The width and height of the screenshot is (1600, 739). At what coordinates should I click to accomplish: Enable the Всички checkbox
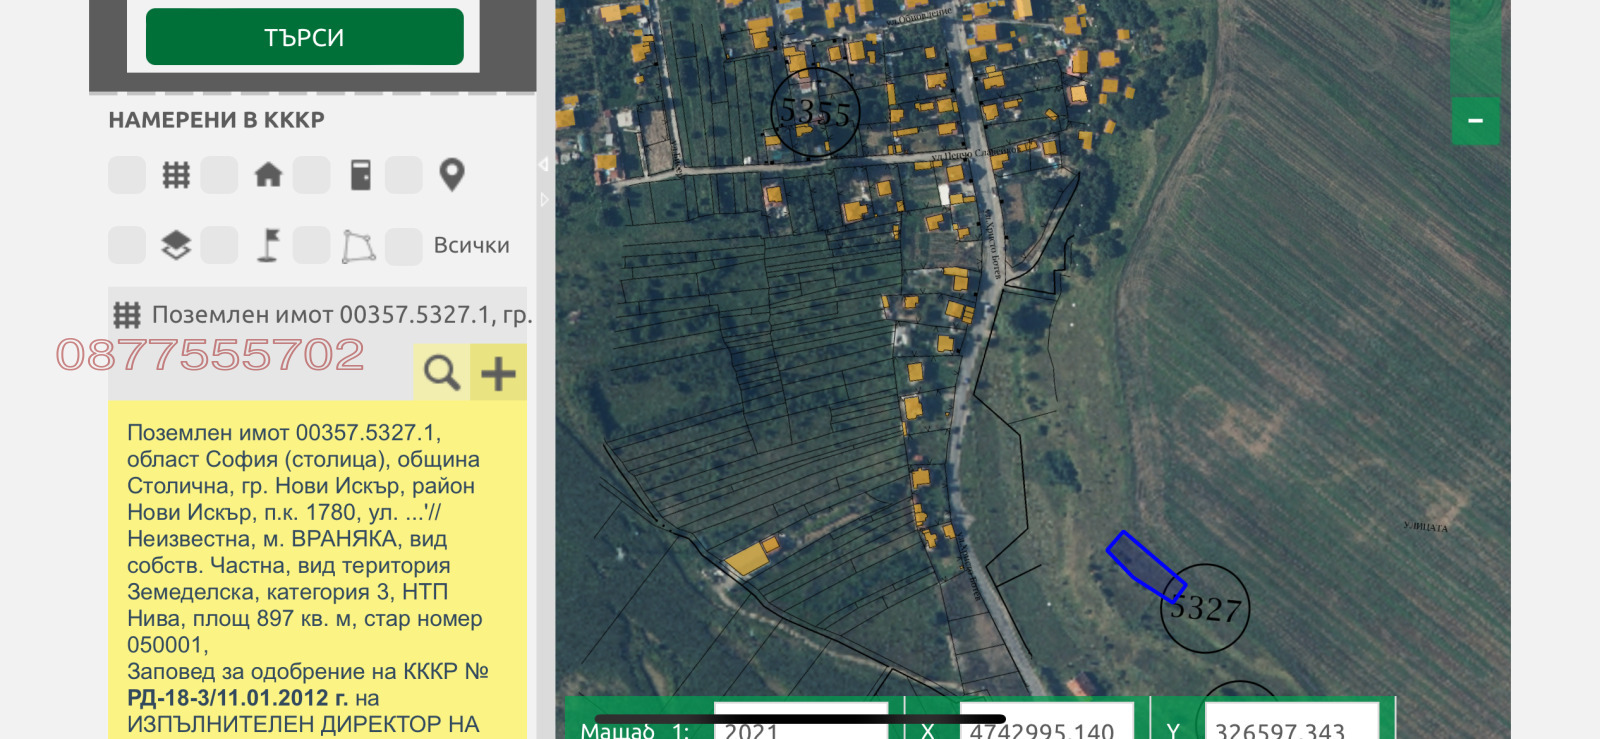404,245
